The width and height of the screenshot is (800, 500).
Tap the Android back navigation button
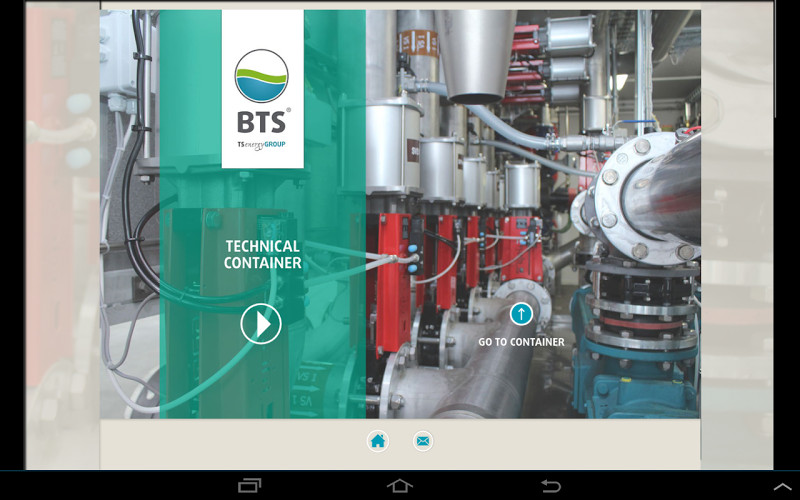pyautogui.click(x=551, y=485)
